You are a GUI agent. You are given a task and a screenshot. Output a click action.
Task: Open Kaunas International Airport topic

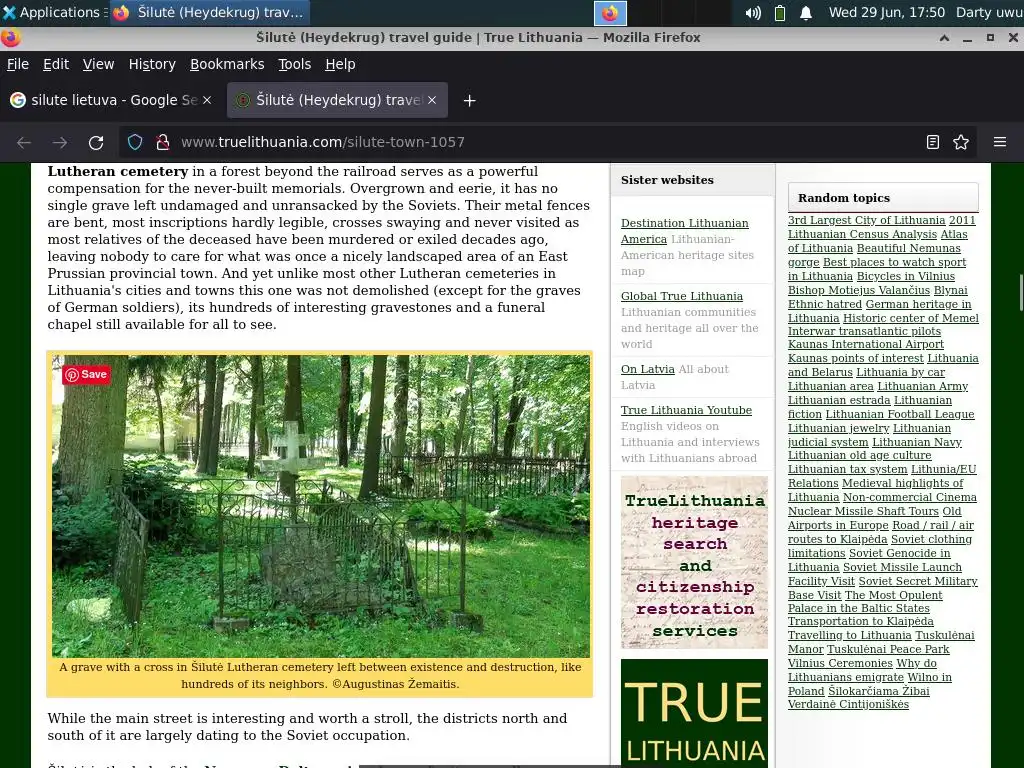(865, 344)
